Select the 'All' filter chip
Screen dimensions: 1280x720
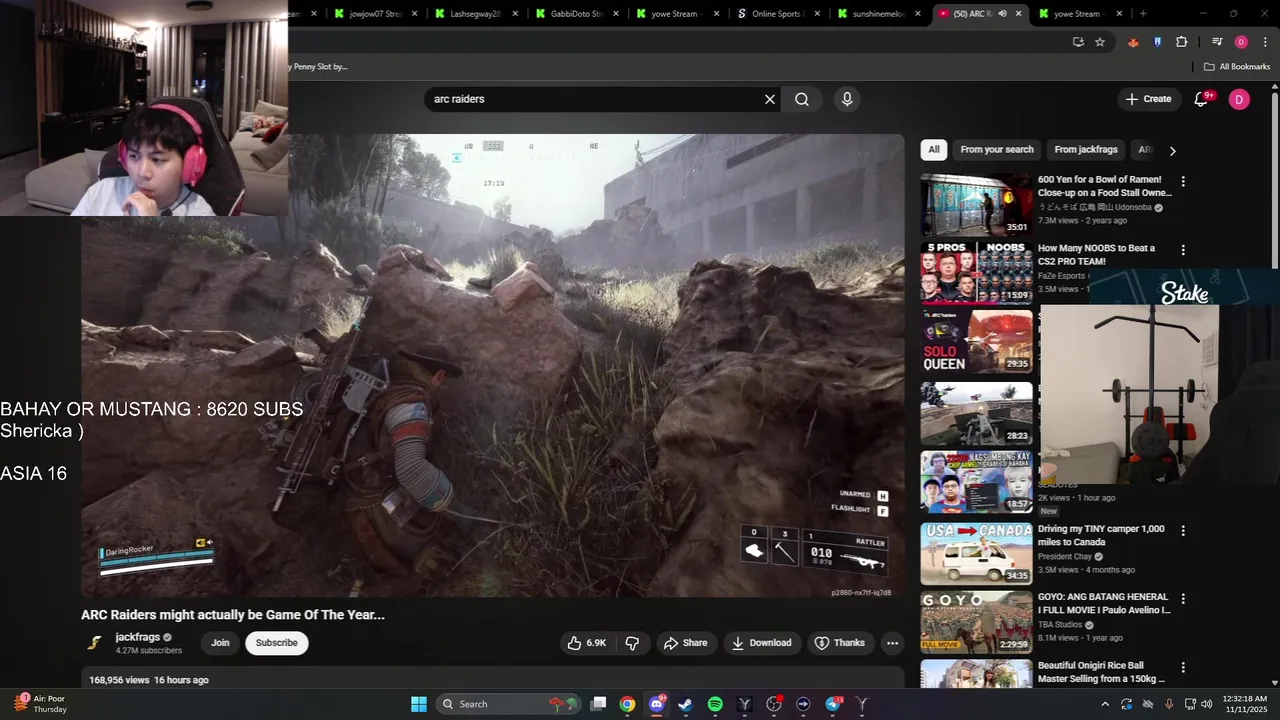click(x=934, y=150)
